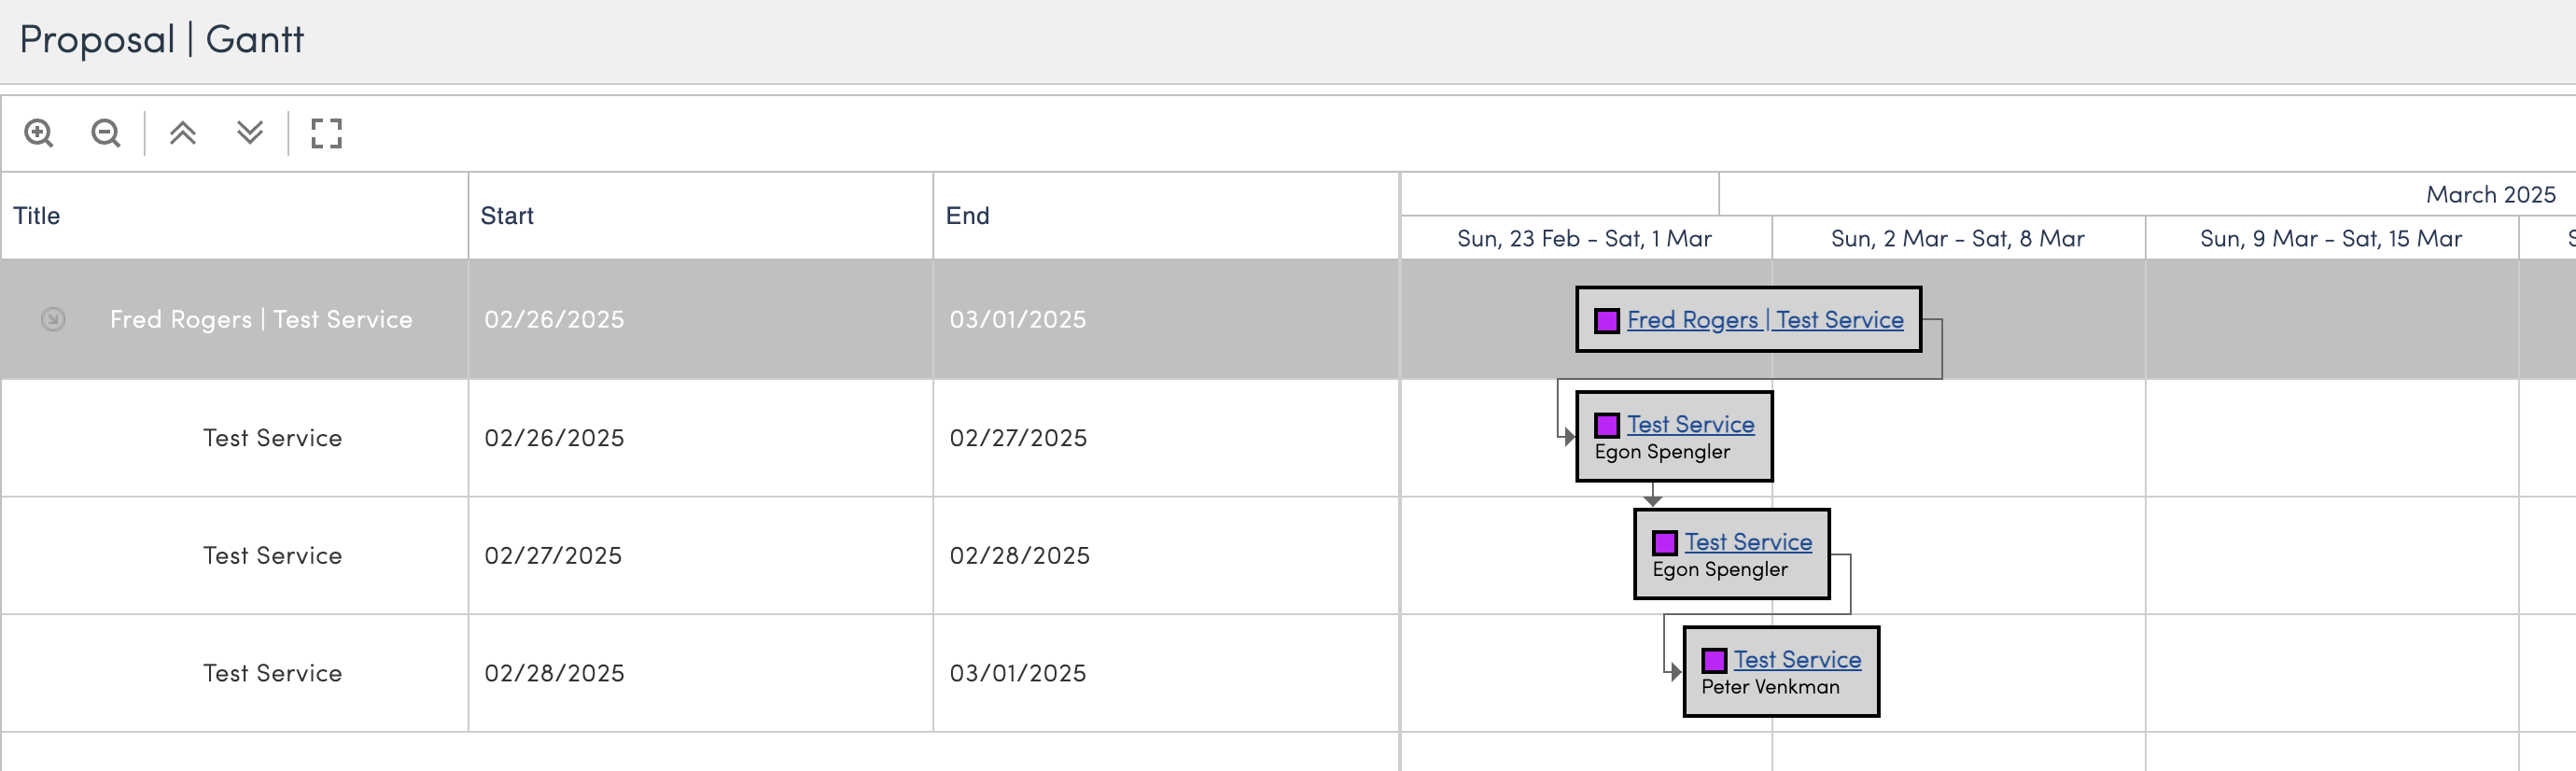Screen dimensions: 2576x771
Task: Click Sun, 9 Mar – Sat, 15 Mar header
Action: (2330, 238)
